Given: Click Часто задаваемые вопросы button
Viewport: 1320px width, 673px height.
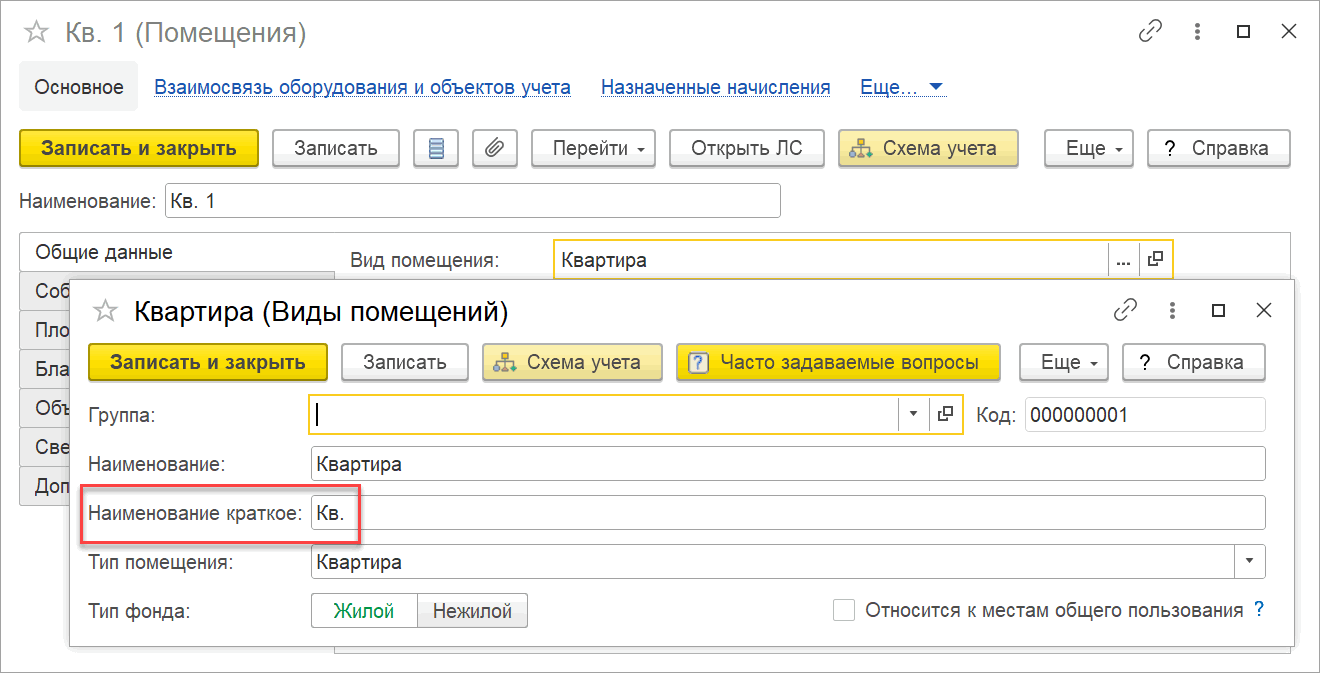Looking at the screenshot, I should 838,362.
